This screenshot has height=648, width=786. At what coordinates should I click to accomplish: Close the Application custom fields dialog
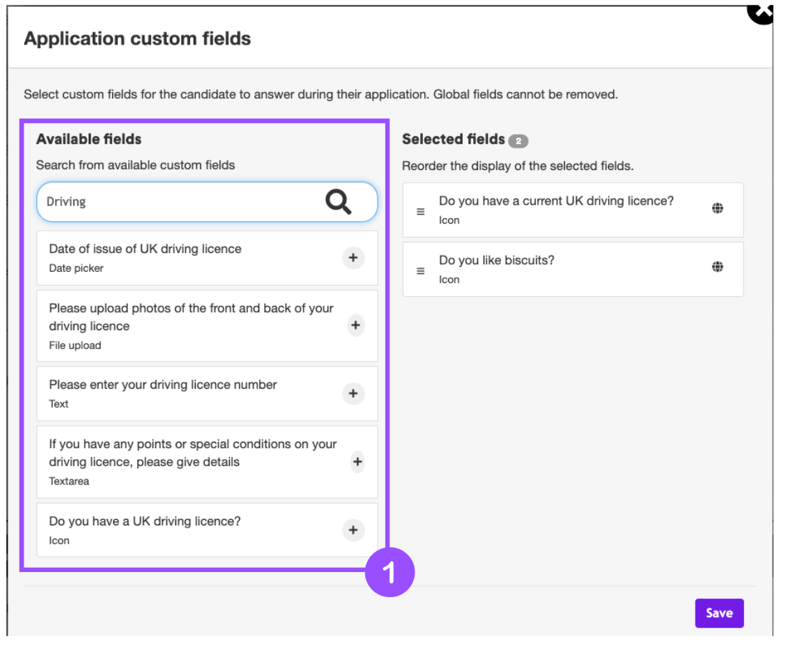click(x=761, y=11)
